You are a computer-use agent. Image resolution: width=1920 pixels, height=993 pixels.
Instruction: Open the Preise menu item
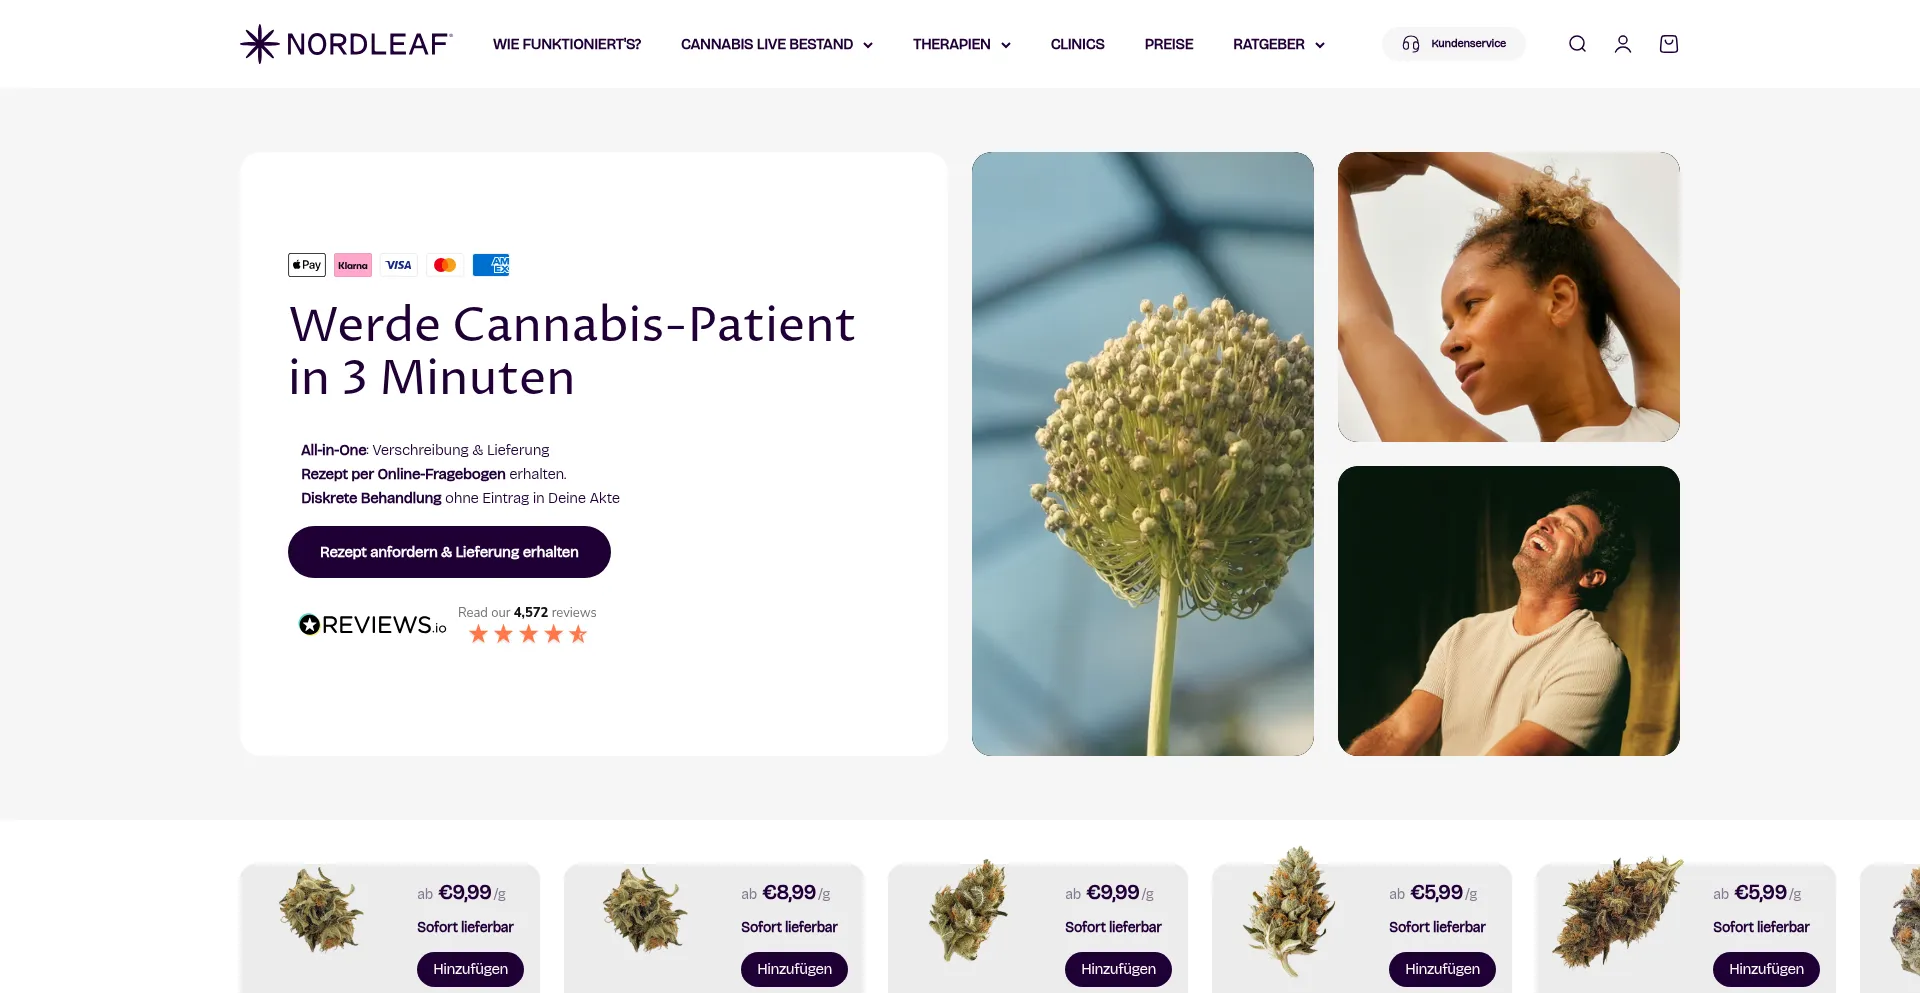[1169, 44]
